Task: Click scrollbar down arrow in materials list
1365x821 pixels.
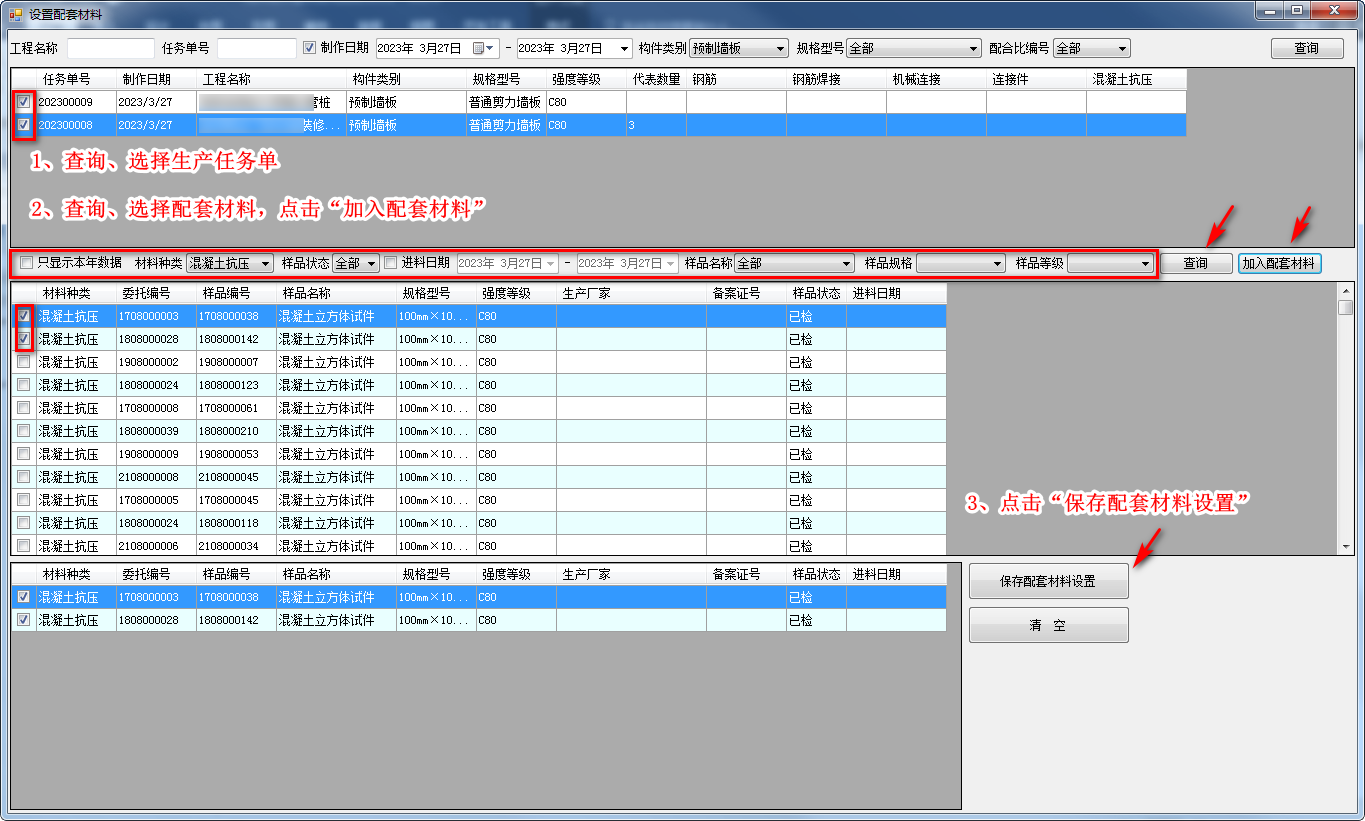Action: [1346, 547]
